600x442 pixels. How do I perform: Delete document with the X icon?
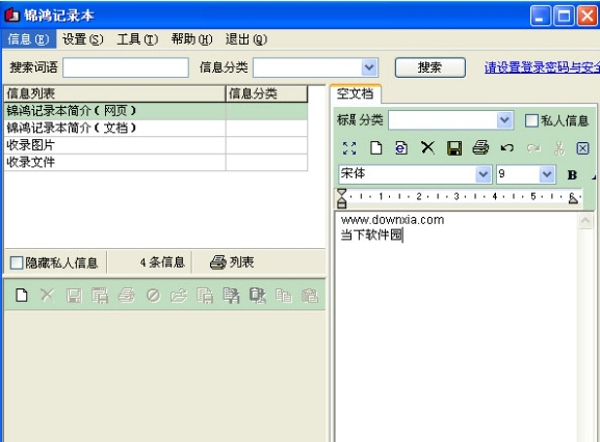pos(427,148)
